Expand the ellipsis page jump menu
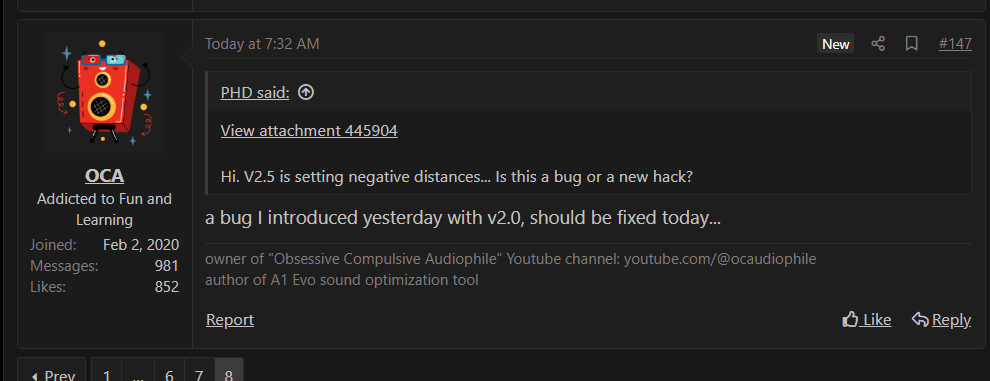 (x=138, y=373)
